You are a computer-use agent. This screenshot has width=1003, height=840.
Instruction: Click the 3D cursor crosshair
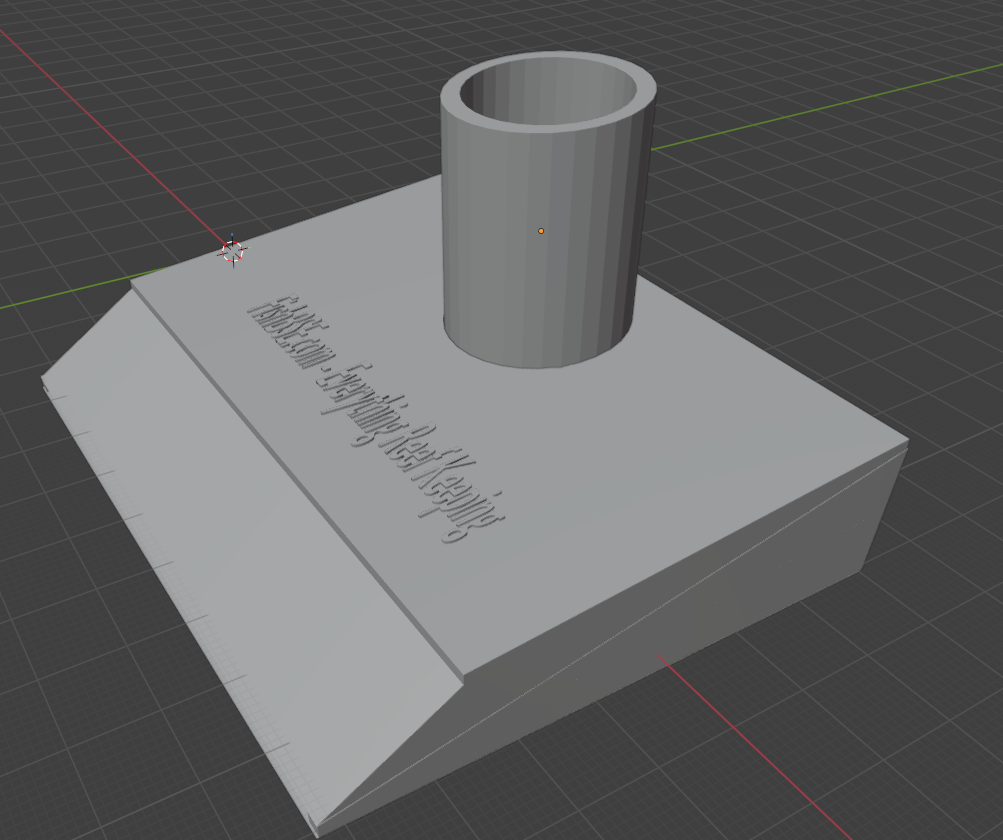click(232, 252)
